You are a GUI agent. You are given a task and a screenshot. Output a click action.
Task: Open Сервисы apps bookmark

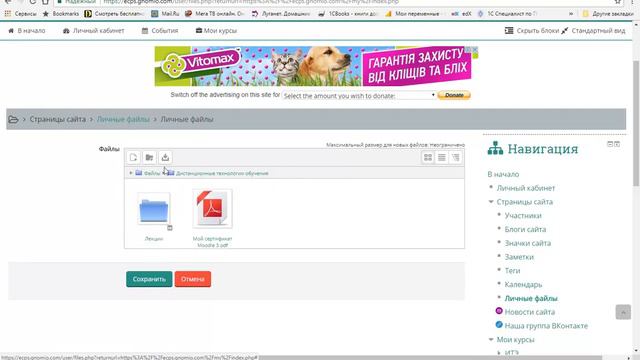pyautogui.click(x=20, y=13)
